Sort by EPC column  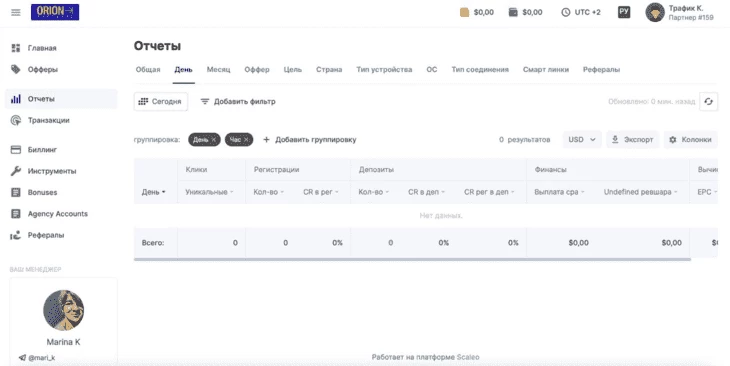(x=707, y=192)
